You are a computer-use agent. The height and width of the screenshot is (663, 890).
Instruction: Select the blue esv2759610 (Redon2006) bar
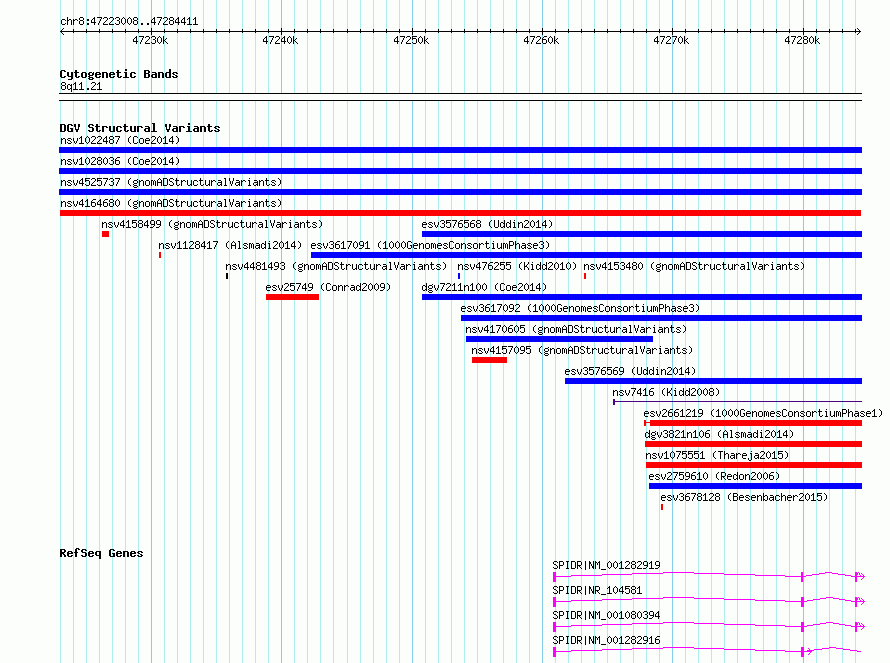(x=755, y=486)
